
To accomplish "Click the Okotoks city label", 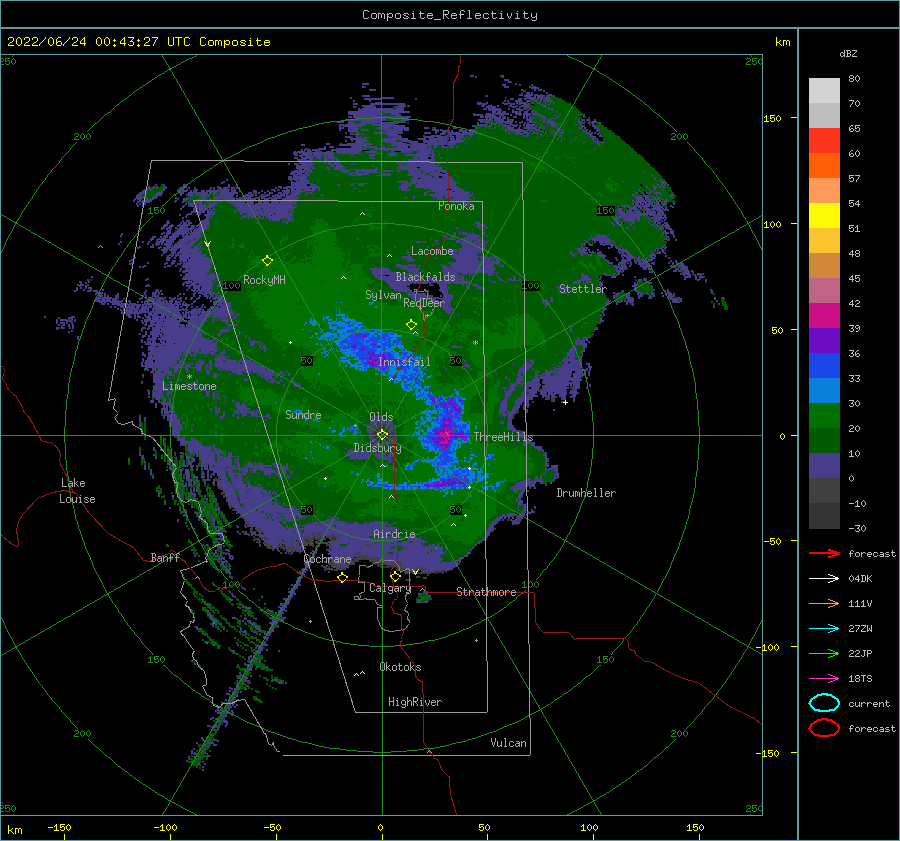I will pos(400,667).
